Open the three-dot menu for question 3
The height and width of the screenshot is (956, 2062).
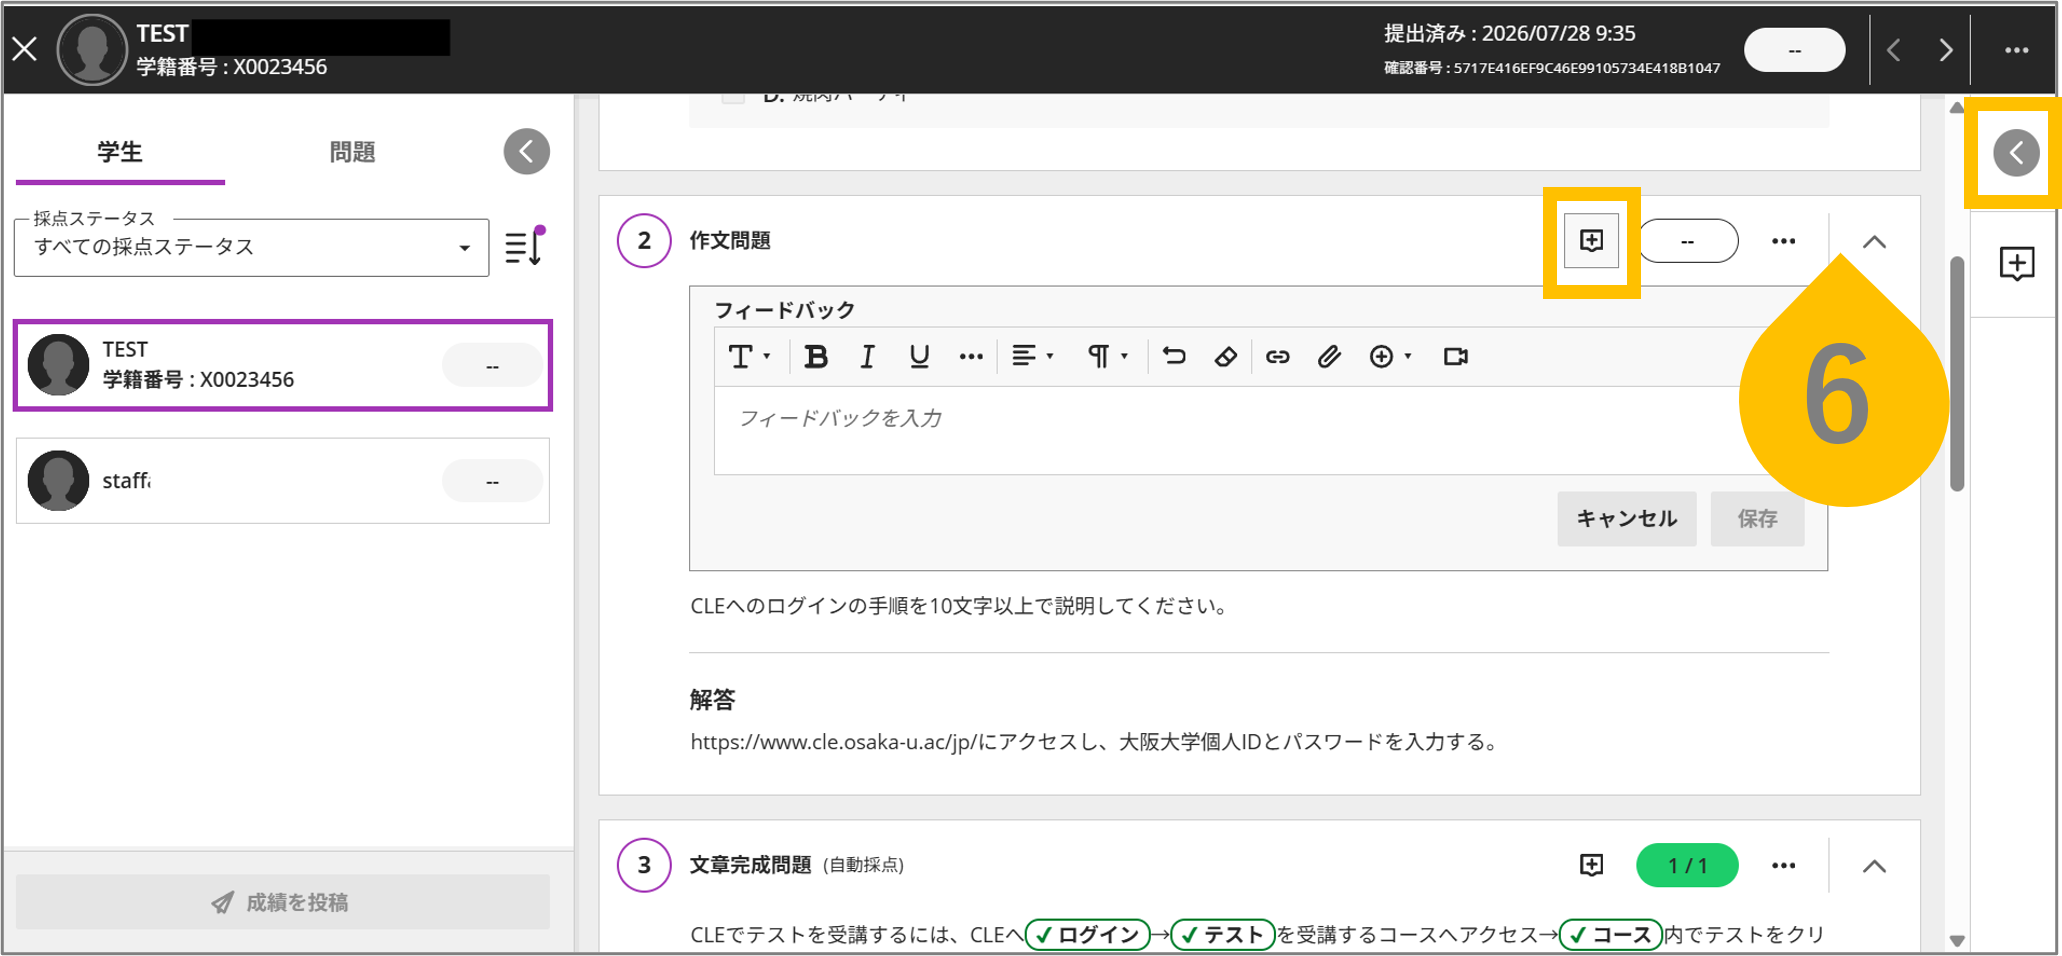click(x=1783, y=865)
